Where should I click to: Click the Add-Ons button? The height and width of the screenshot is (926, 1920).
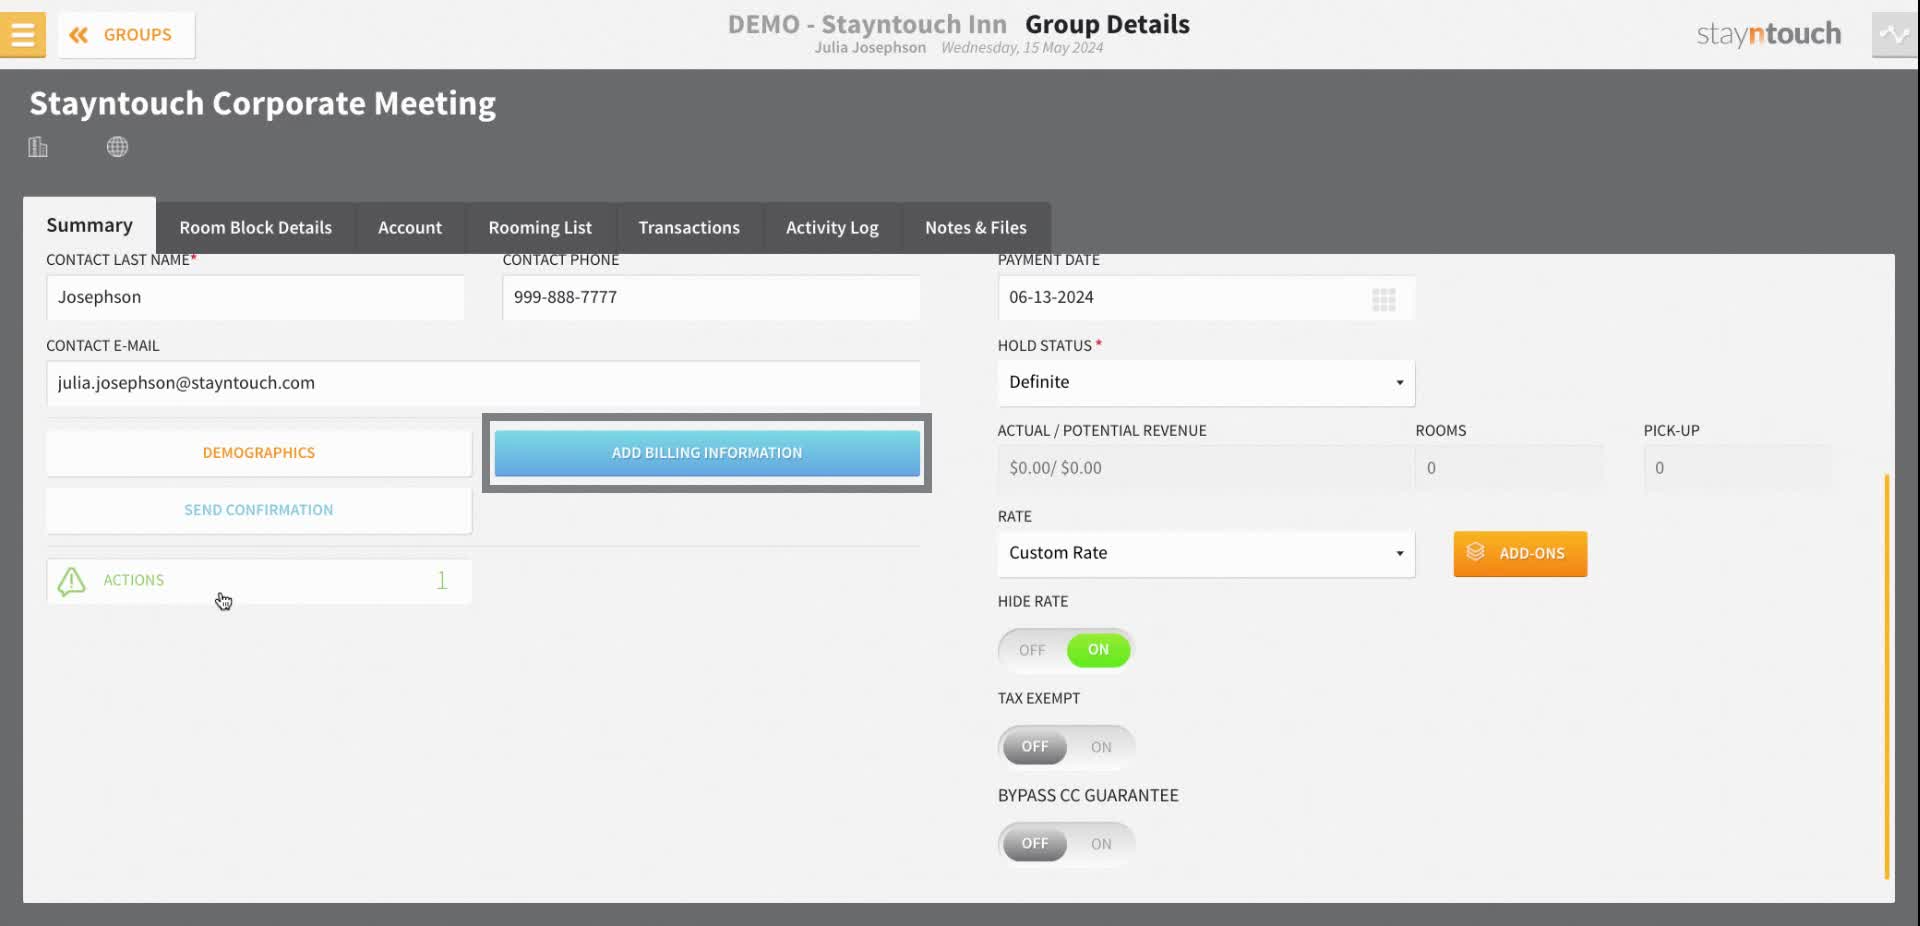(1520, 554)
